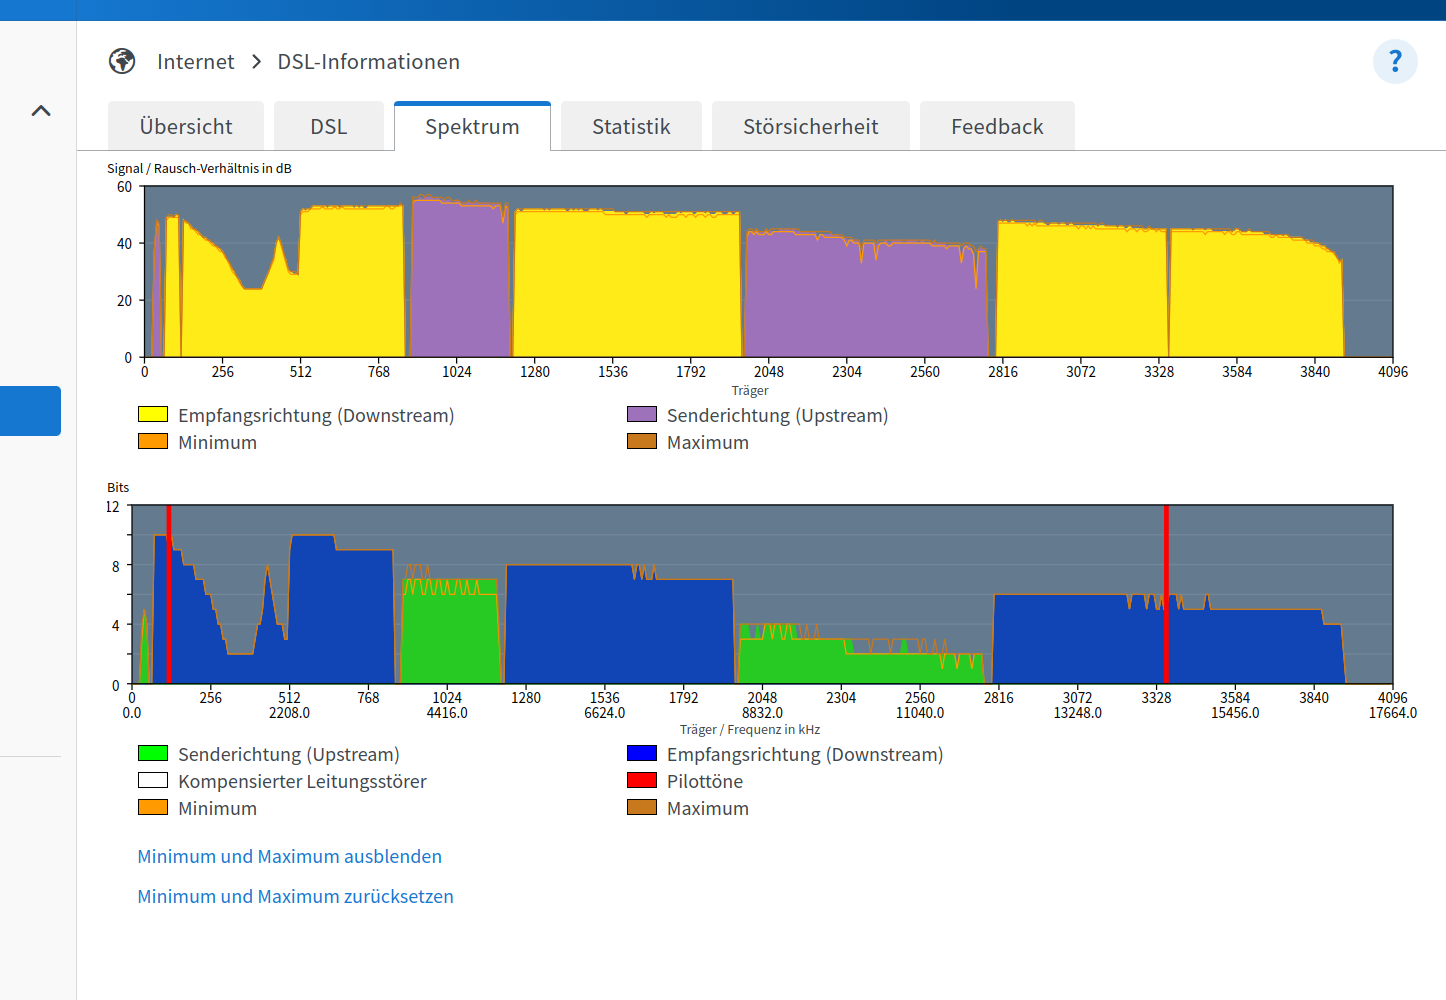Open the Störsicherheit tab
The width and height of the screenshot is (1446, 1000).
tap(811, 126)
